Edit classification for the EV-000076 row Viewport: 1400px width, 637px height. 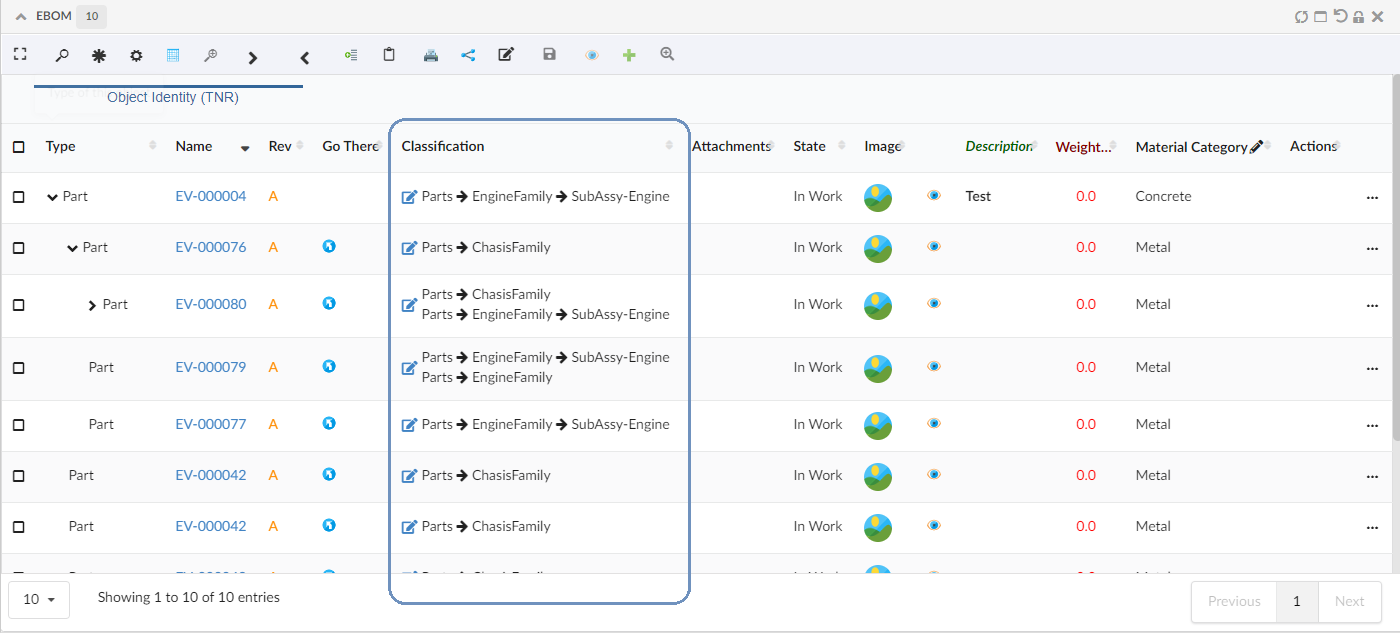[408, 248]
